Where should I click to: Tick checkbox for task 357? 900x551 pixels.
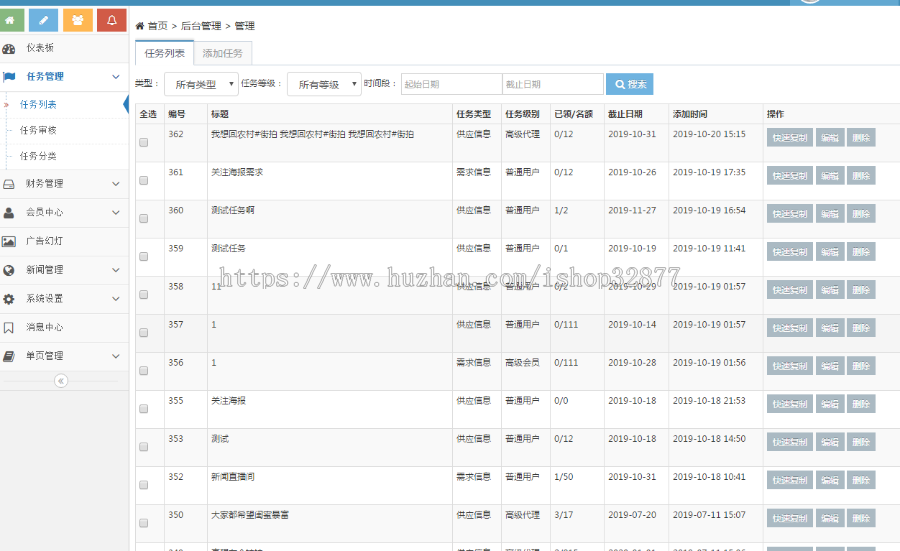coord(143,332)
